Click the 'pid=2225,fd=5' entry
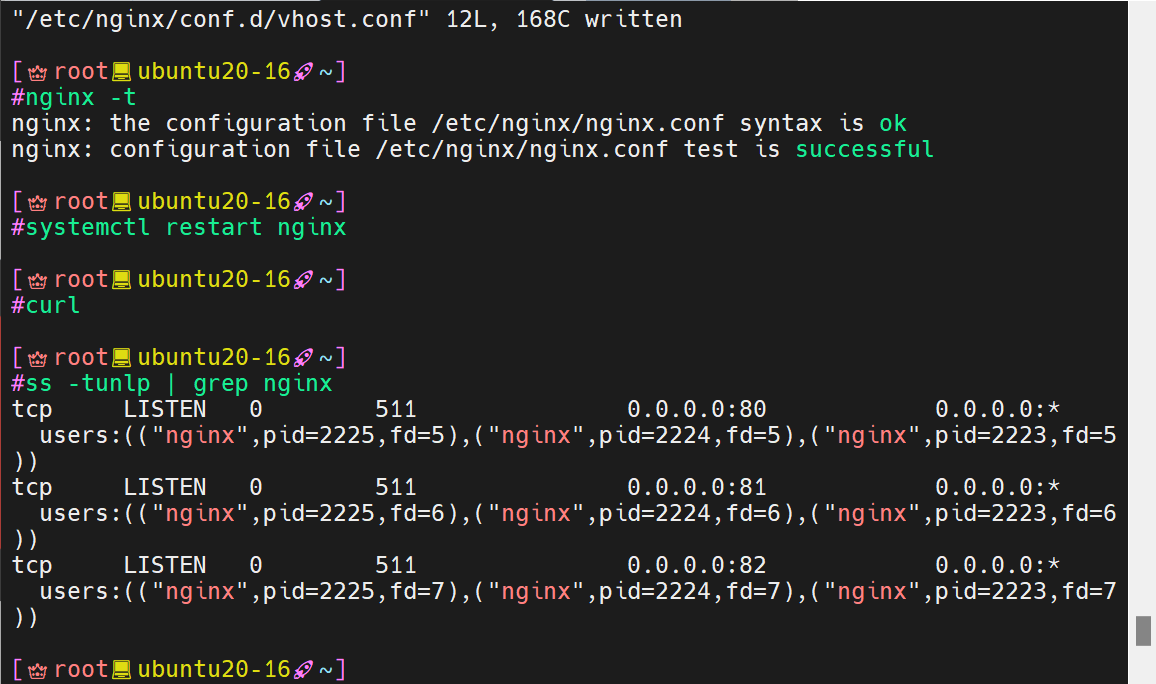The height and width of the screenshot is (684, 1156). coord(355,436)
